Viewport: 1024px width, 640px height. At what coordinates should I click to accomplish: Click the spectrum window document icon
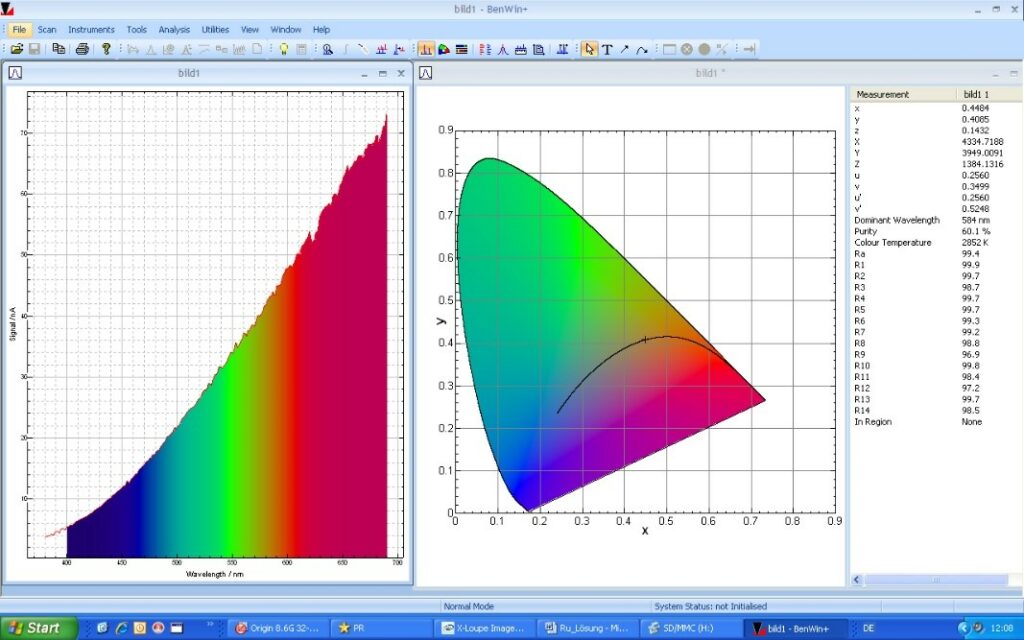pyautogui.click(x=15, y=73)
